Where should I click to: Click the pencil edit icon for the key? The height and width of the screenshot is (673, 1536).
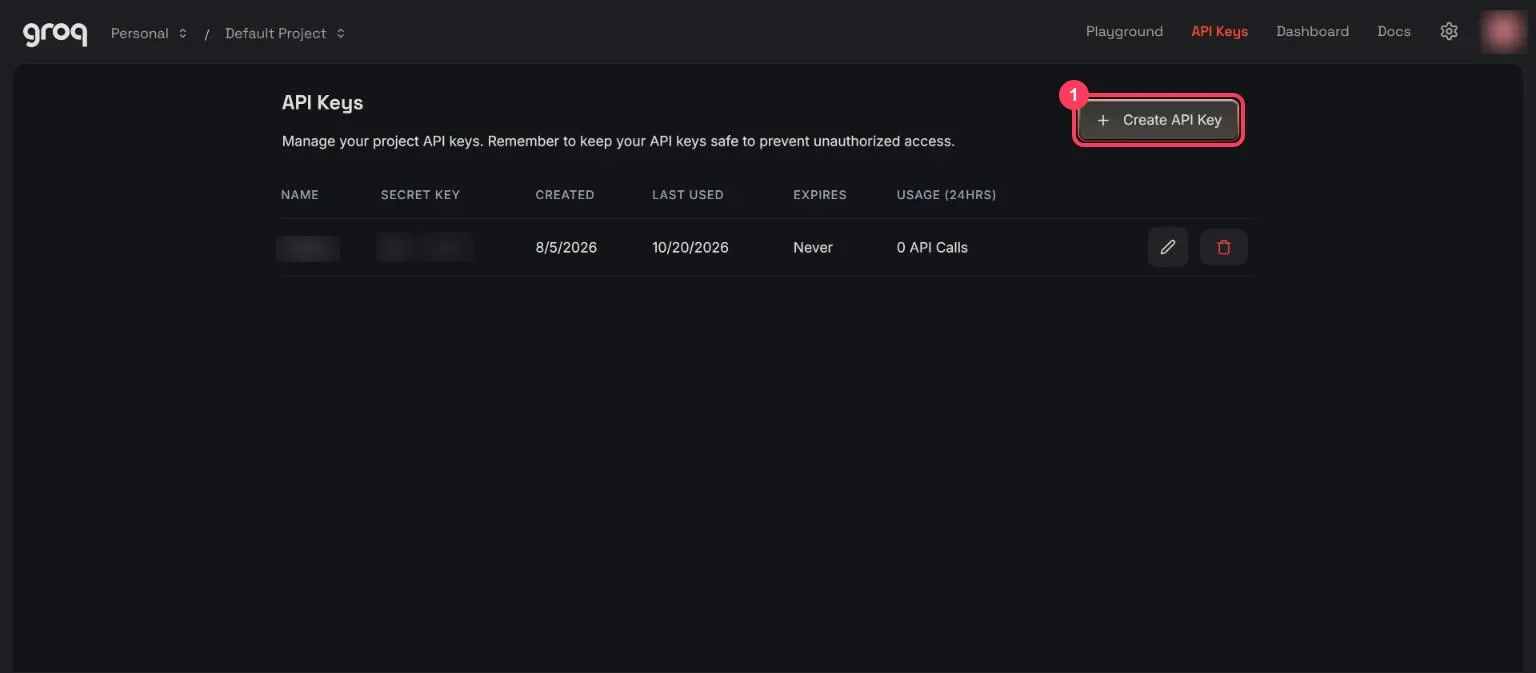pos(1167,247)
